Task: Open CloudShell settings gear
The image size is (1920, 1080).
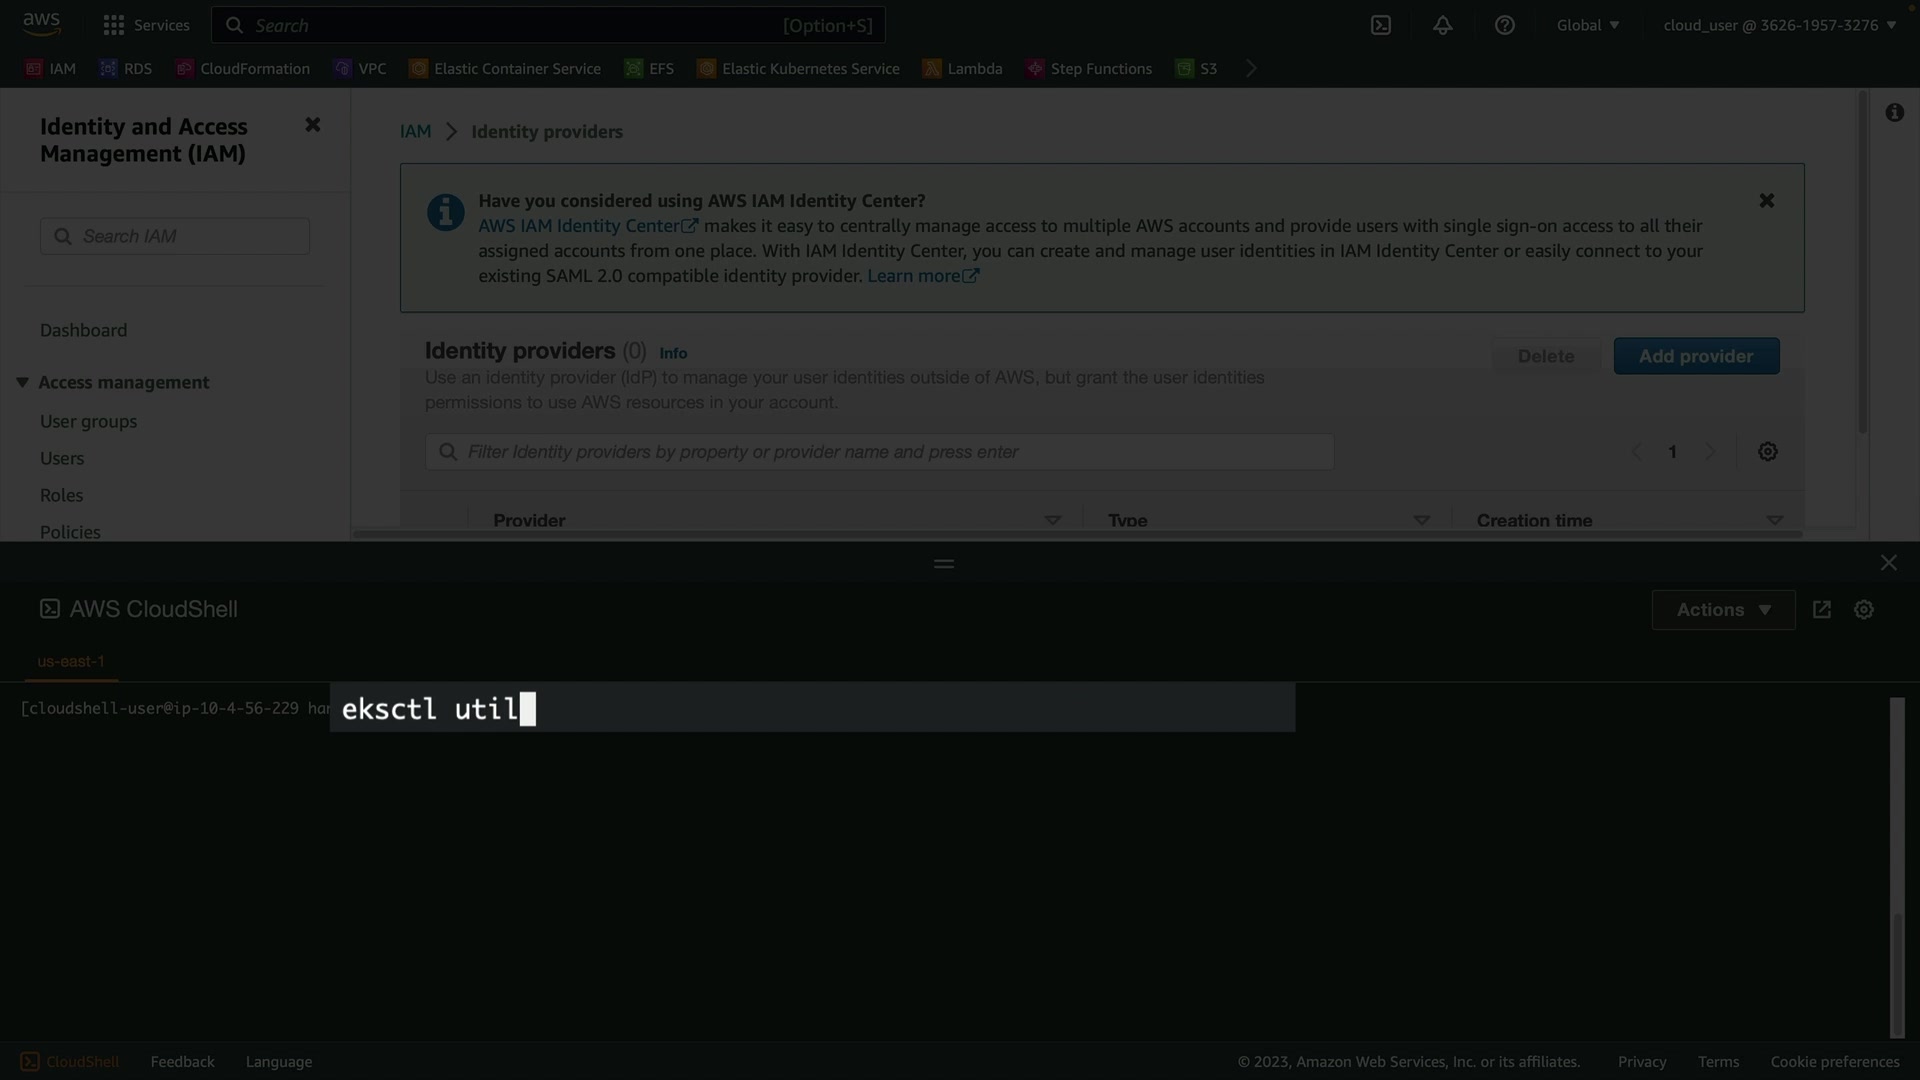Action: [x=1863, y=610]
